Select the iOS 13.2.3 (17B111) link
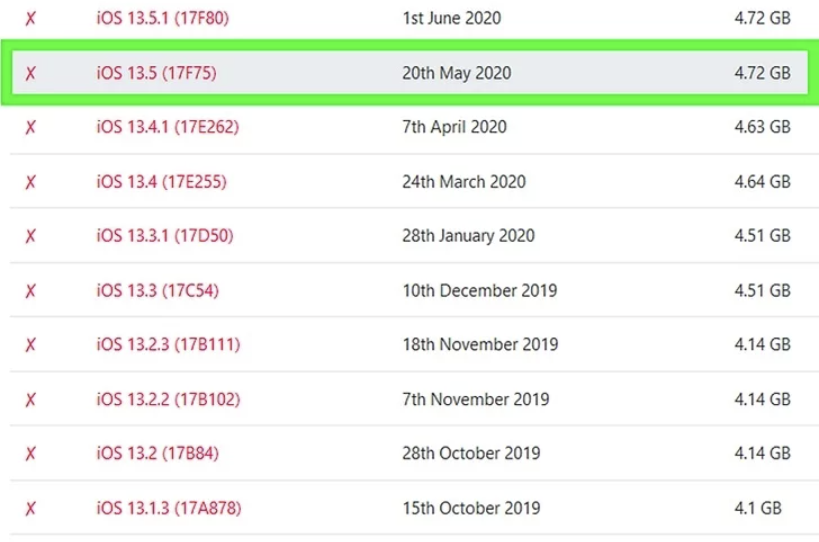Screen dimensions: 819x542 [167, 345]
